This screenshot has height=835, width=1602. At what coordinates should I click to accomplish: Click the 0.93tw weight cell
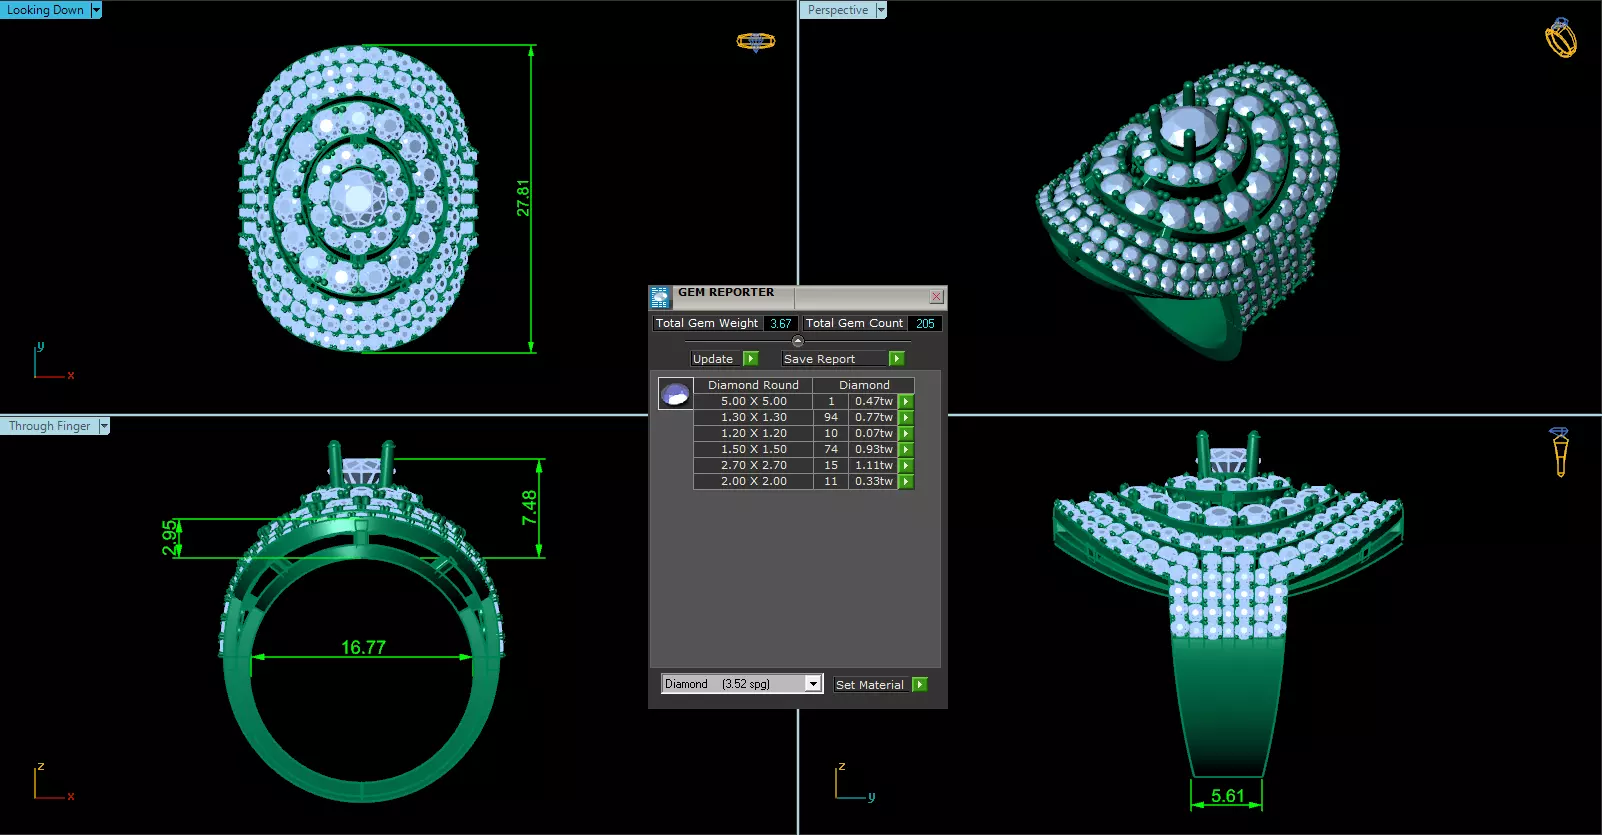(874, 450)
